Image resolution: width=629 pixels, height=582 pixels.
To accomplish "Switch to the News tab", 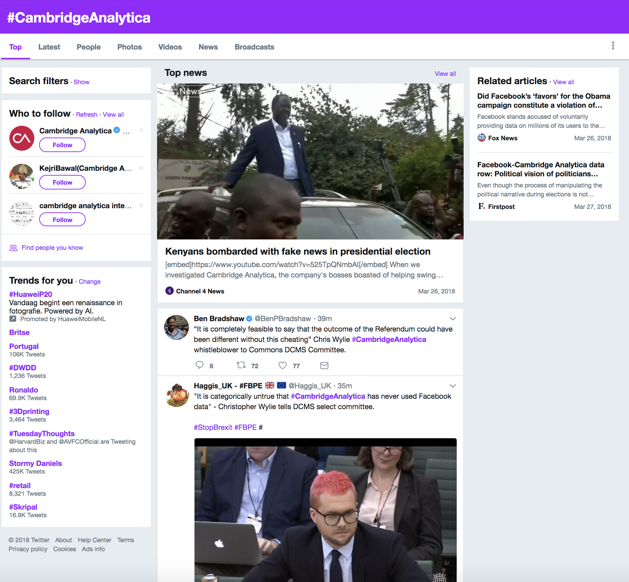I will 208,47.
